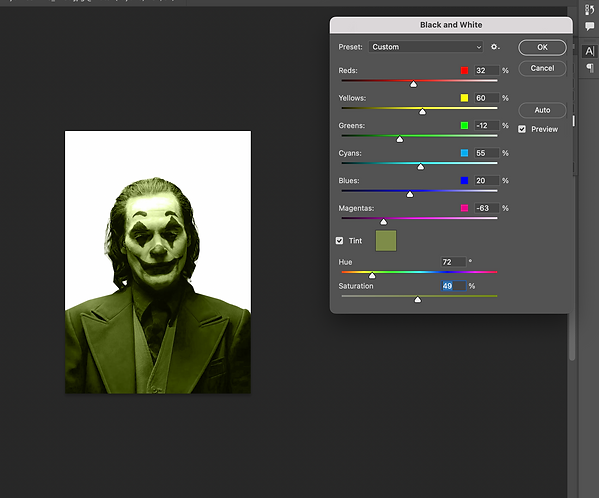Open the preset options gear menu
The height and width of the screenshot is (498, 599).
click(495, 47)
